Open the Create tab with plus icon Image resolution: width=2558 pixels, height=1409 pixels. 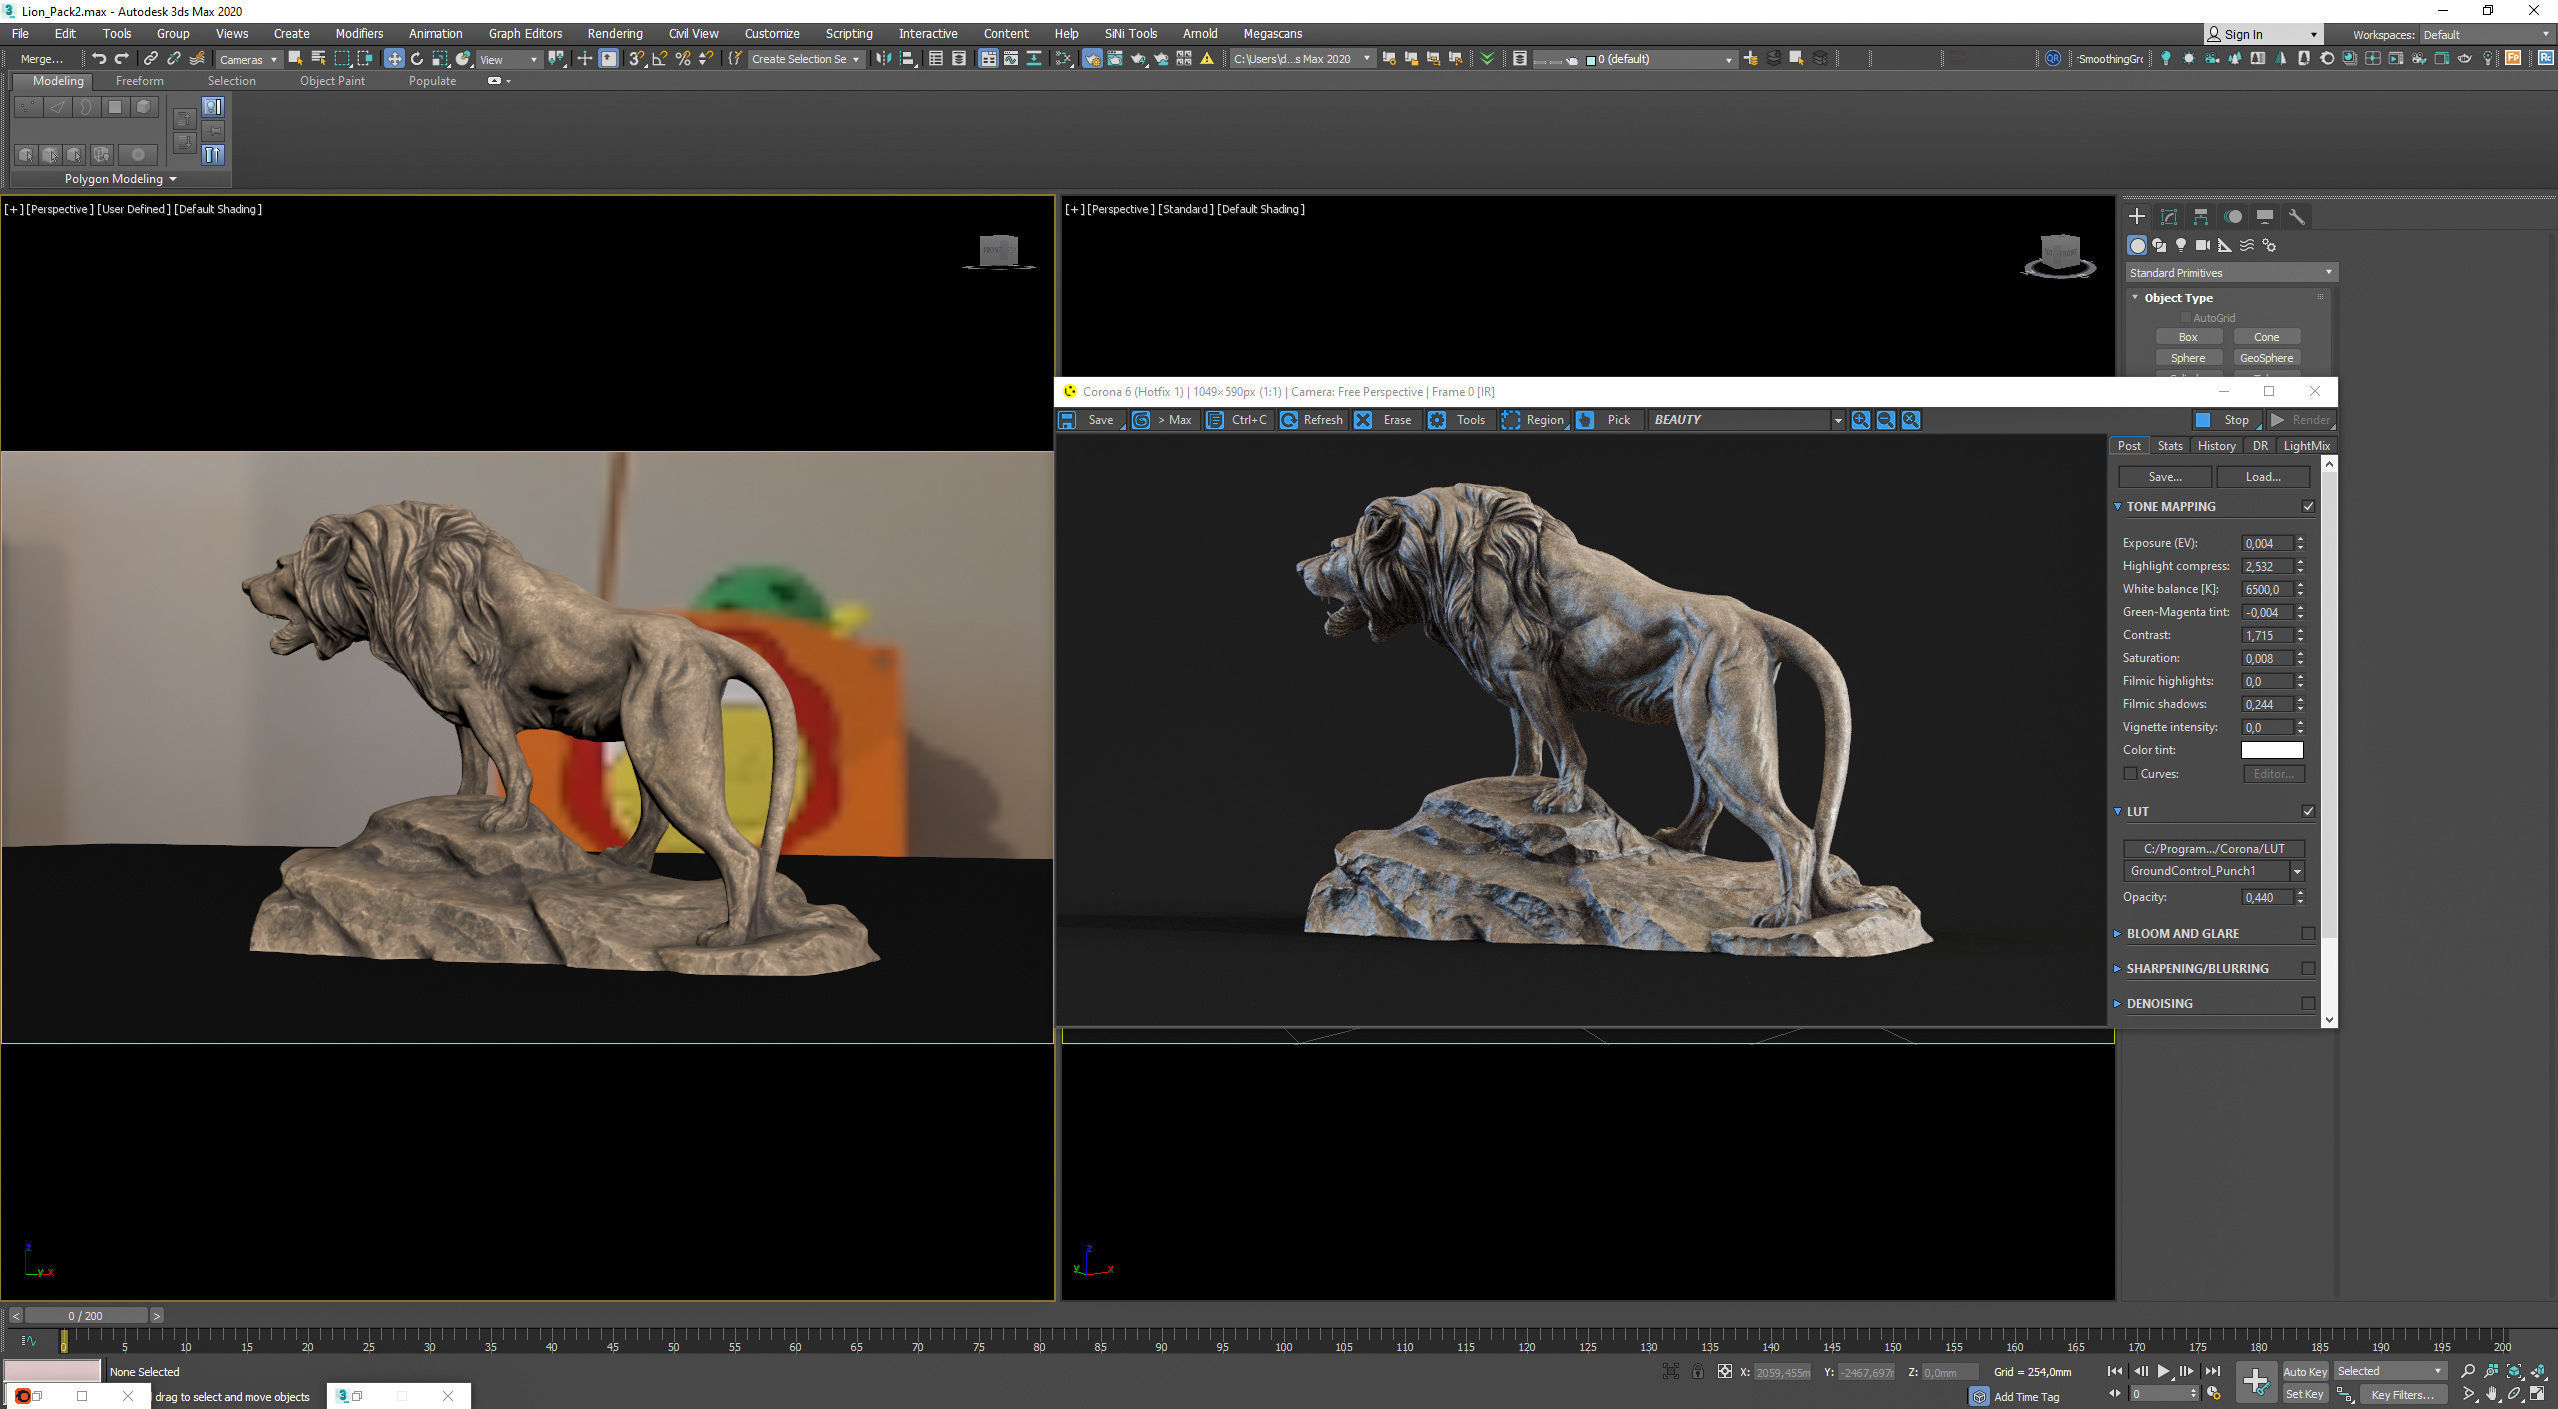(x=2137, y=216)
